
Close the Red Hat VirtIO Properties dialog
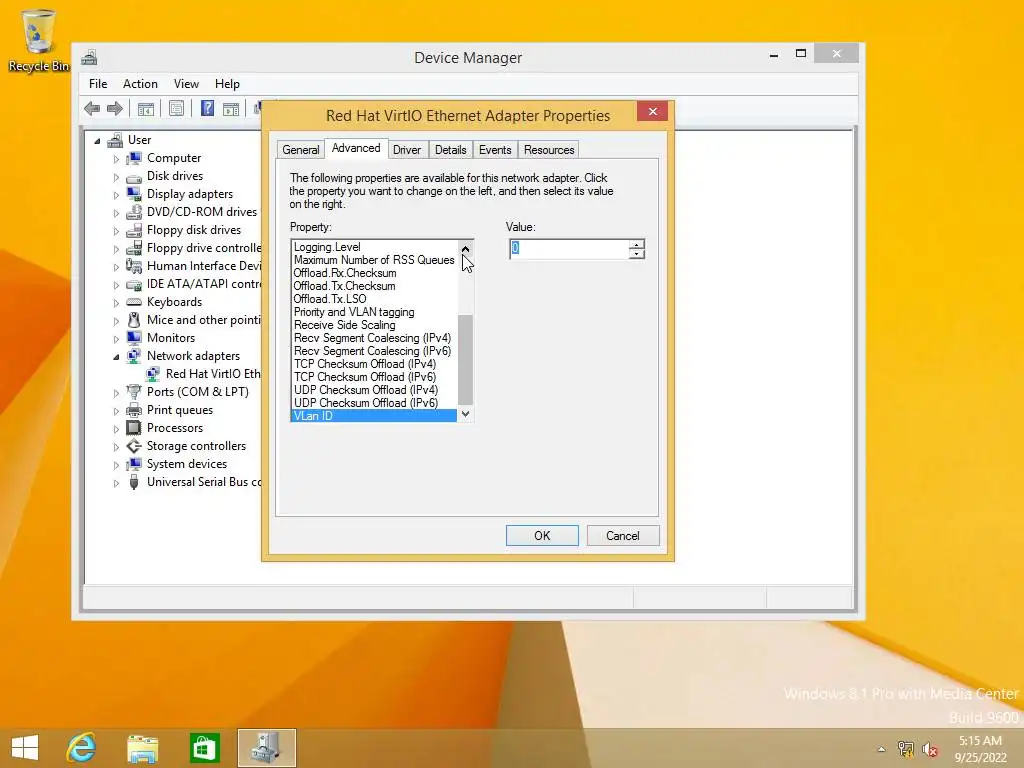click(652, 112)
